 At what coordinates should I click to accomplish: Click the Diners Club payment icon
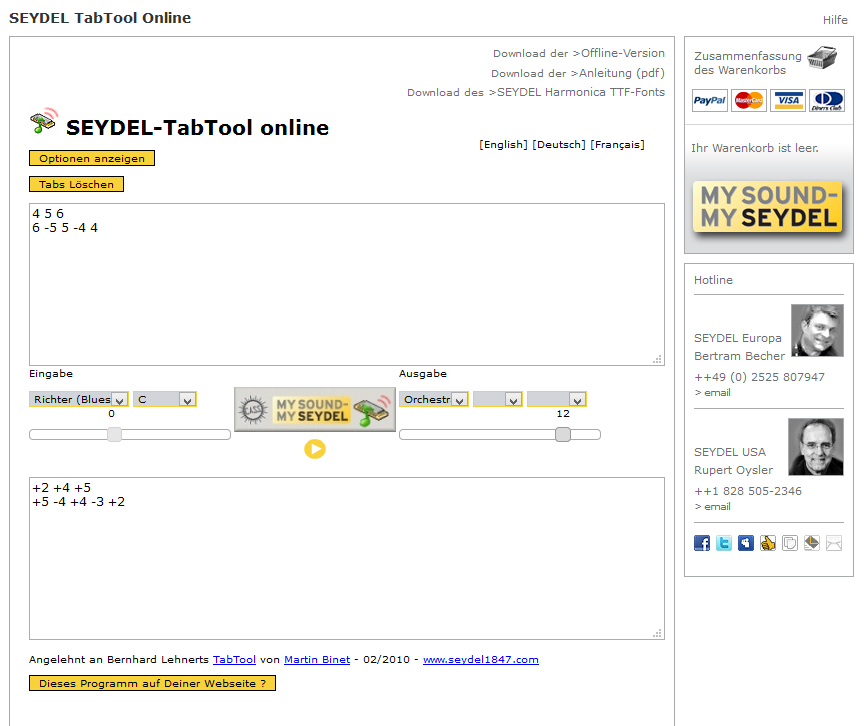coord(827,100)
